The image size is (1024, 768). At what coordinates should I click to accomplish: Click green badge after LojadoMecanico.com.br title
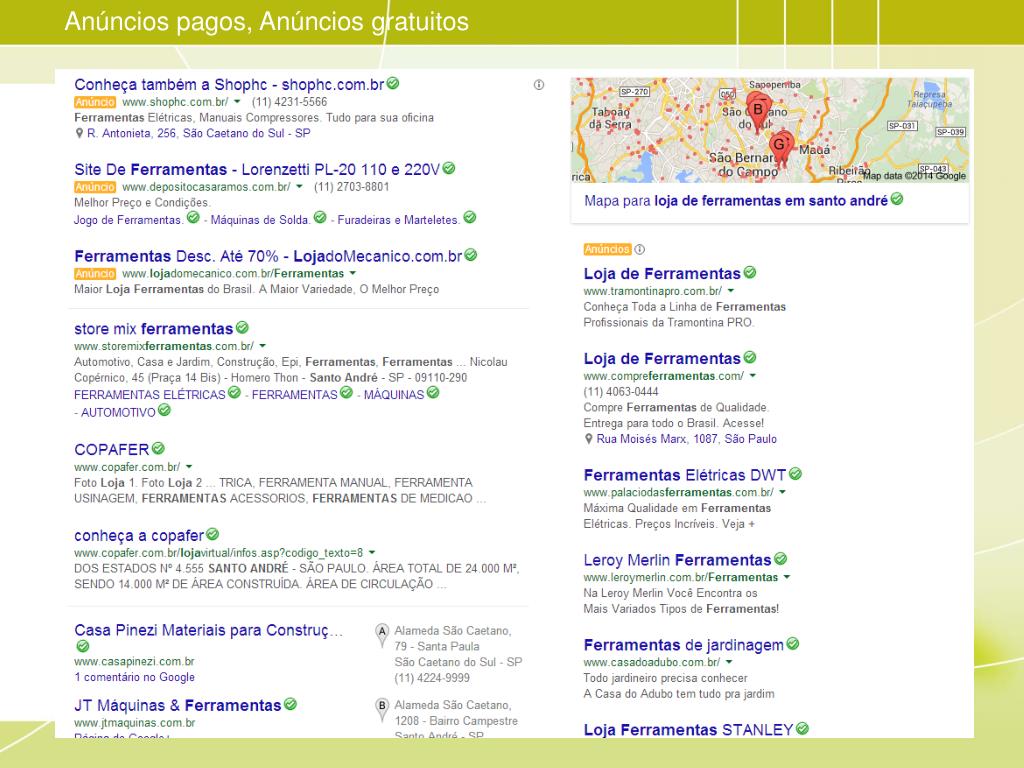[471, 255]
